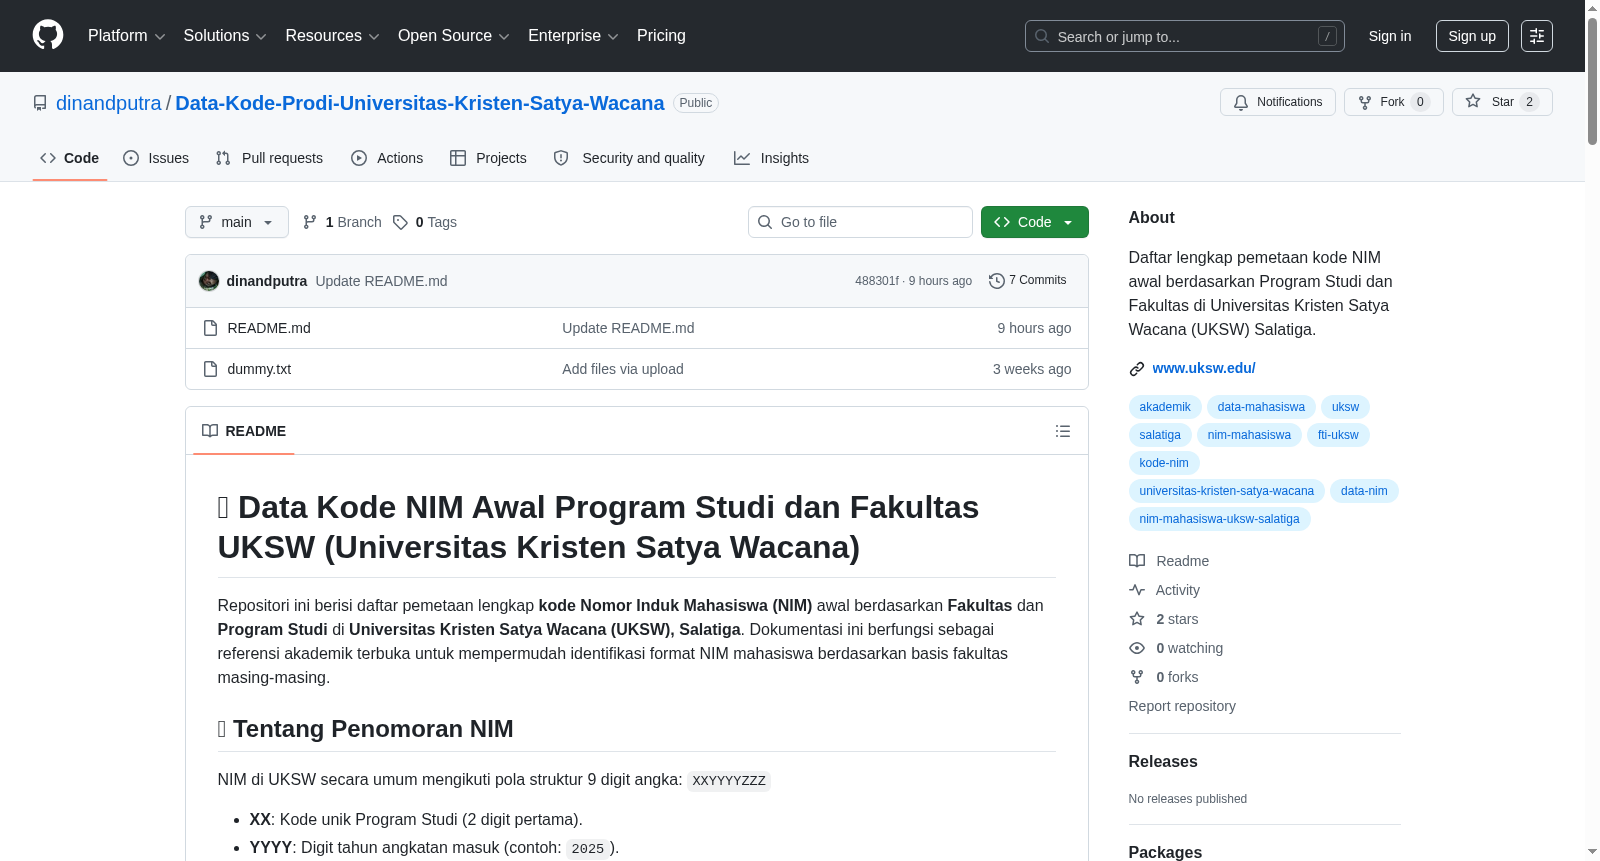Click the Sign up button

click(1472, 36)
